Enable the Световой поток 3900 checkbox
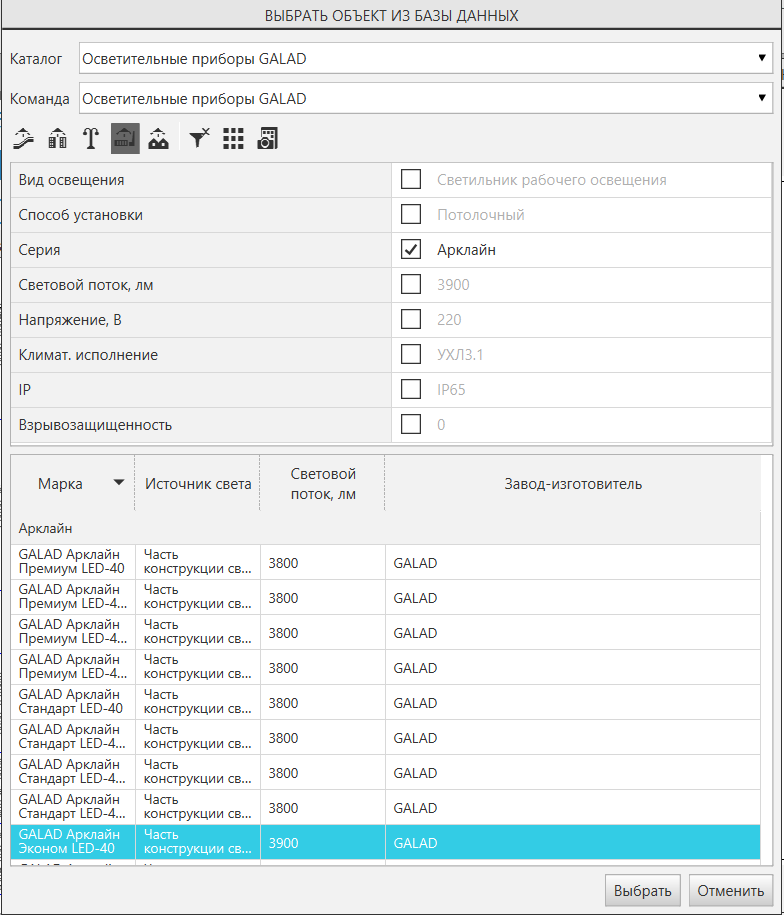Screen dimensions: 784x915 pos(411,285)
